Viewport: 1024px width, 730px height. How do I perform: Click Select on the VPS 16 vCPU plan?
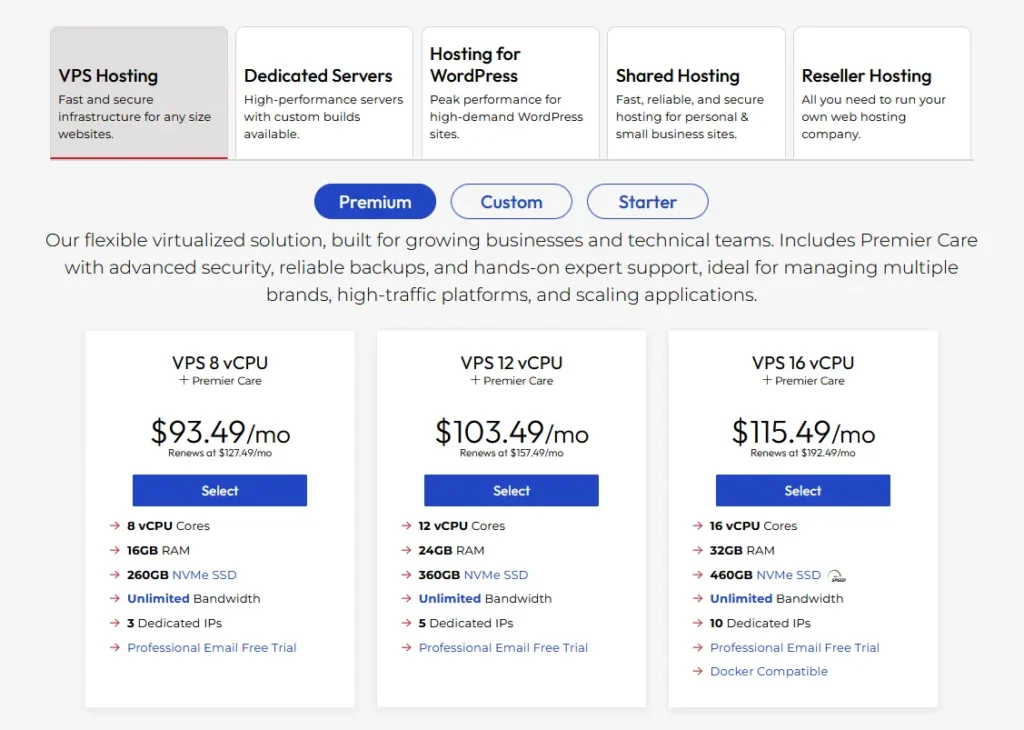click(802, 490)
